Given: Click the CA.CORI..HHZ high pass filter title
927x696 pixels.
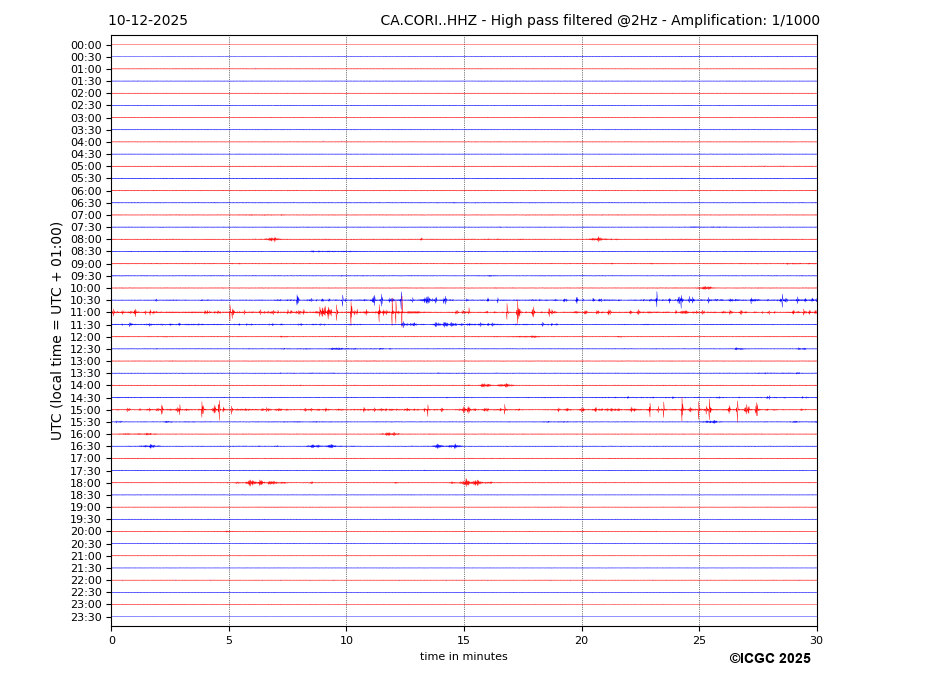Looking at the screenshot, I should point(599,21).
